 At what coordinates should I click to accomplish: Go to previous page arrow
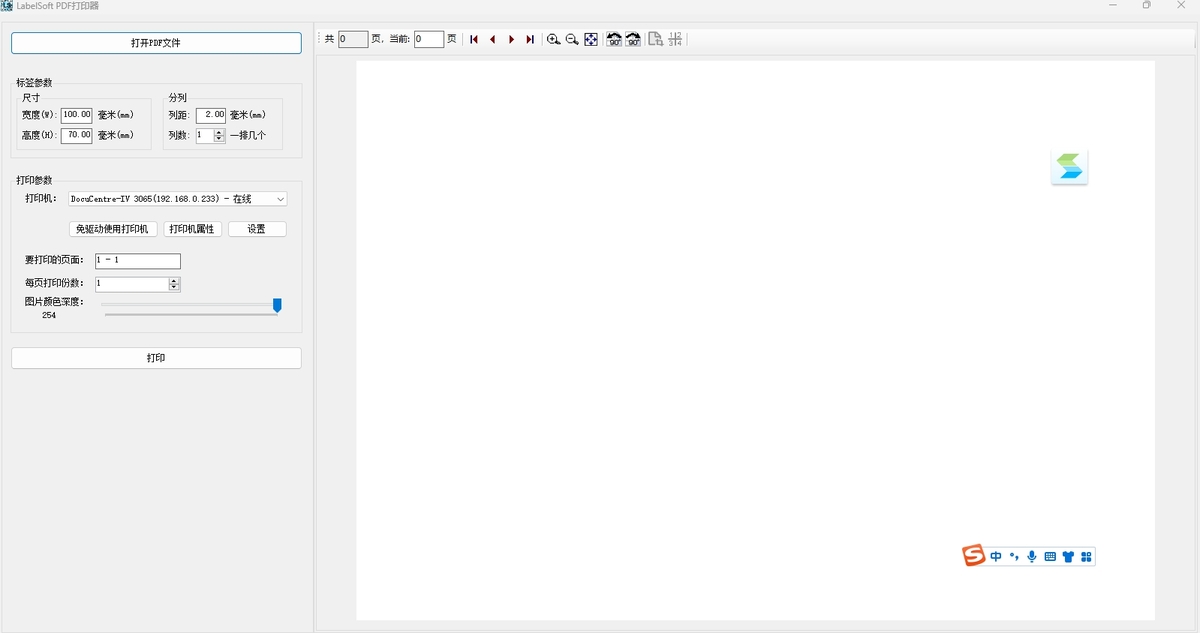point(492,39)
